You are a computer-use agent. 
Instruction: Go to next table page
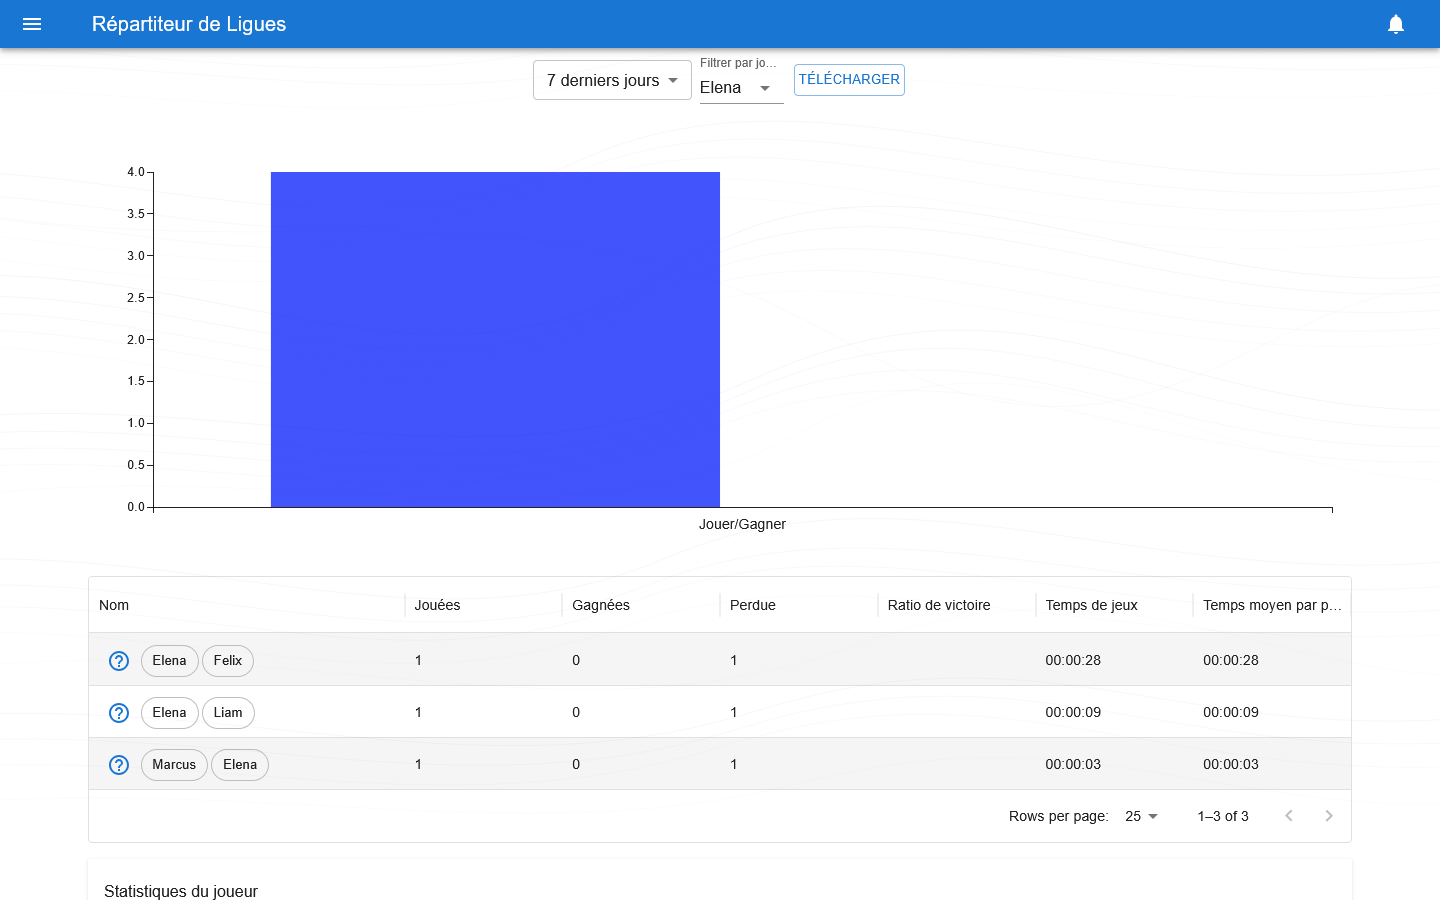(x=1328, y=816)
